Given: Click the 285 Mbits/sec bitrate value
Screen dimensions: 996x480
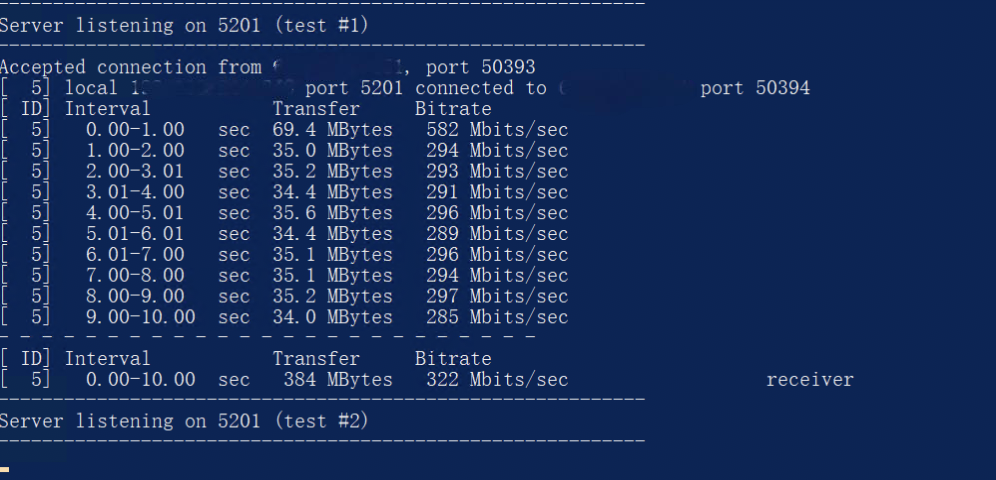Looking at the screenshot, I should coord(491,317).
